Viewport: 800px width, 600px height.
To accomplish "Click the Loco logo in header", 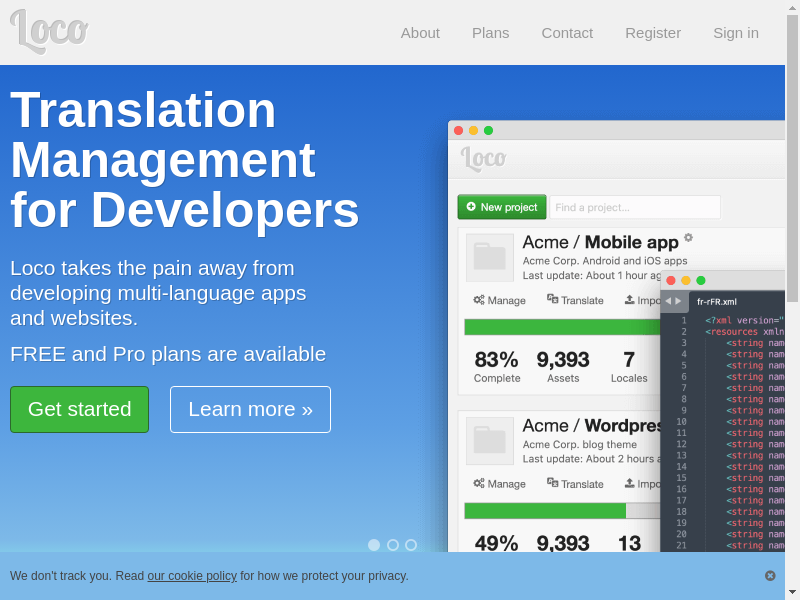I will coord(49,30).
